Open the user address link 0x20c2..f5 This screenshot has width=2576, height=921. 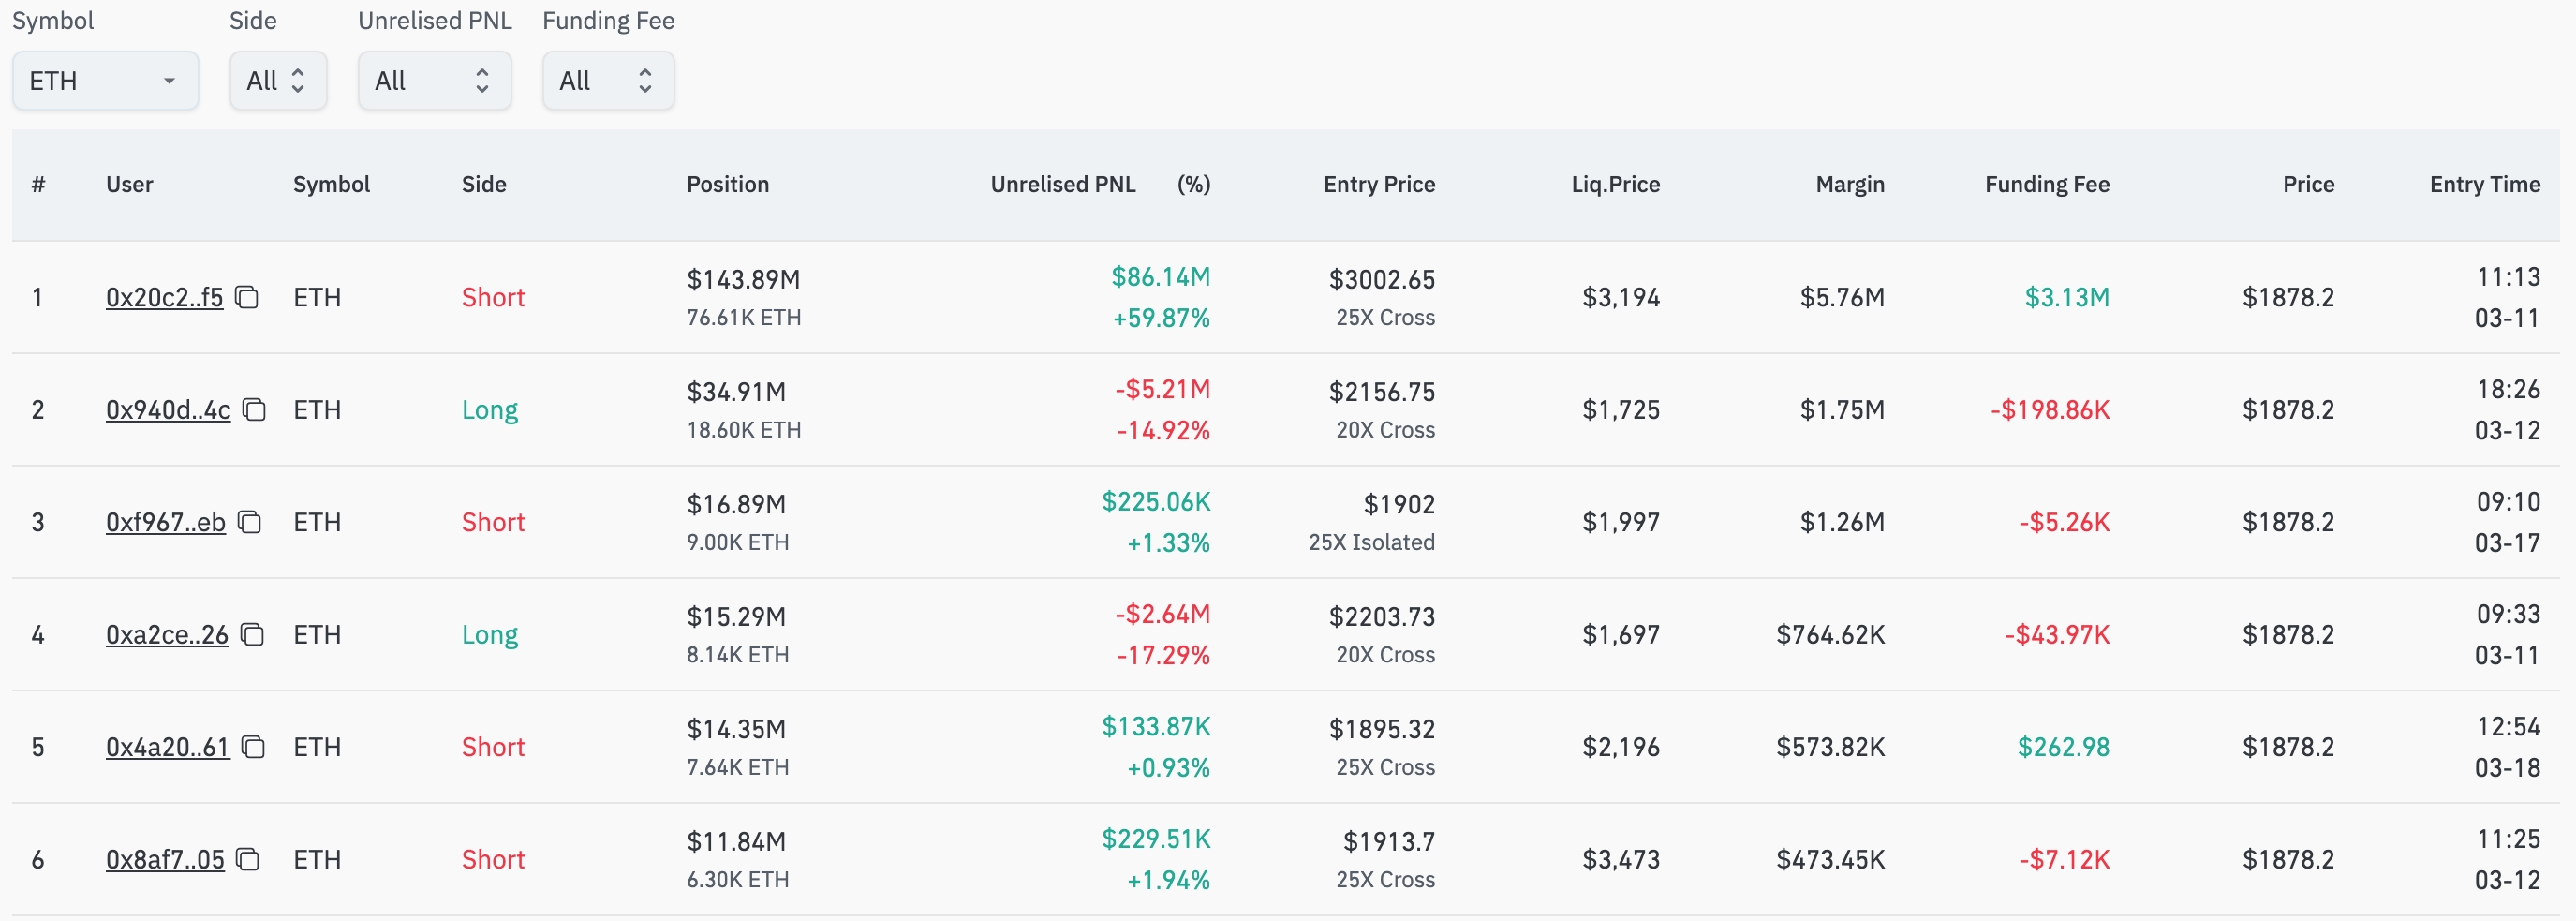click(164, 297)
